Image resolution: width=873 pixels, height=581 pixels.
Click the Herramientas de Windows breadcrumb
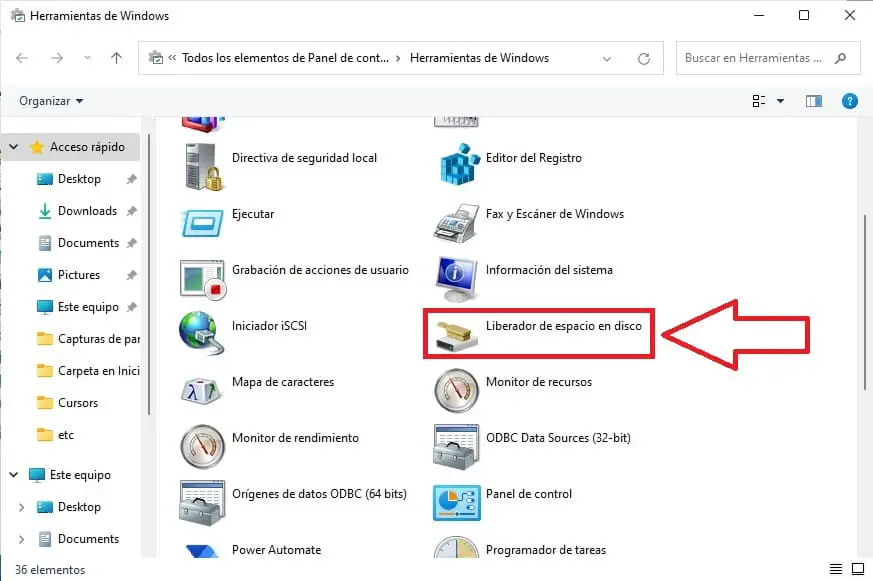(x=479, y=58)
